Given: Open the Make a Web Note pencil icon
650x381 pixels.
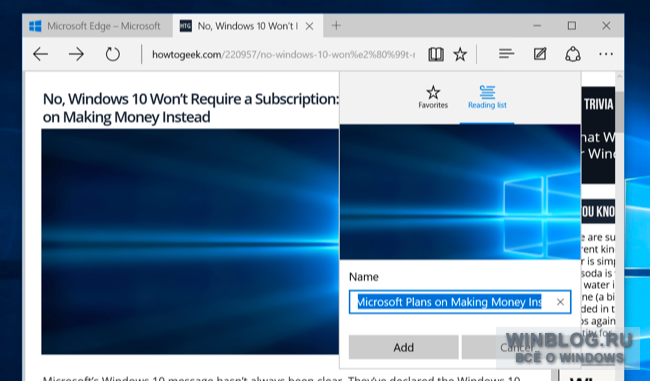Looking at the screenshot, I should [540, 54].
